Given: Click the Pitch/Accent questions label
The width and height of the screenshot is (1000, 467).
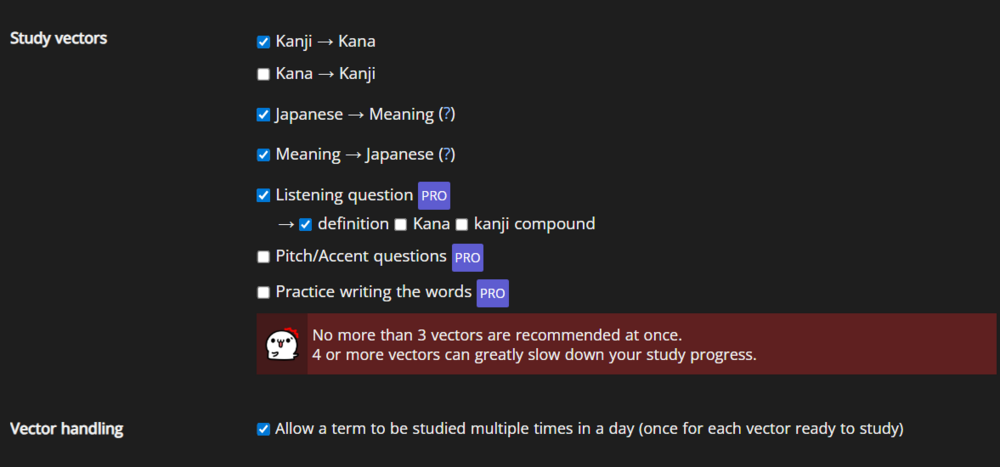Looking at the screenshot, I should (x=361, y=257).
